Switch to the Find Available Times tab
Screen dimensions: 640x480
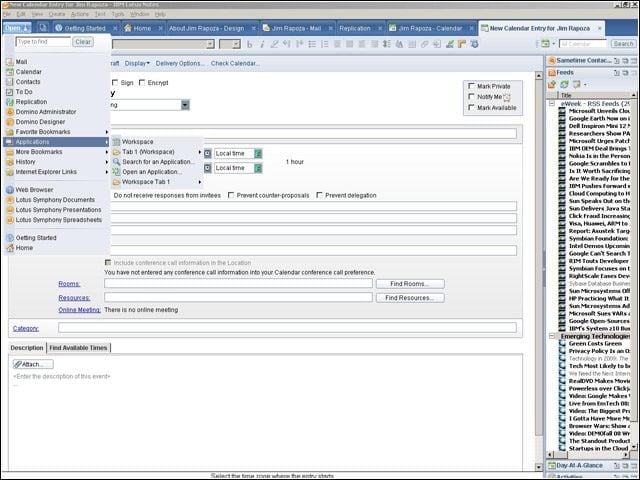(78, 348)
